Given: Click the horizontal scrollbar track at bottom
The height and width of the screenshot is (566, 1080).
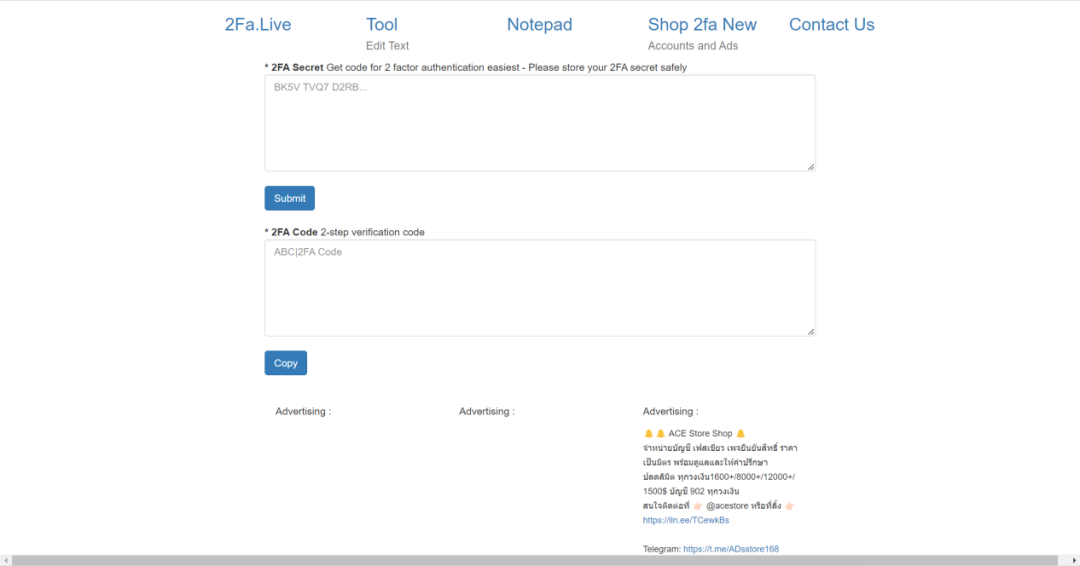Looking at the screenshot, I should [540, 560].
